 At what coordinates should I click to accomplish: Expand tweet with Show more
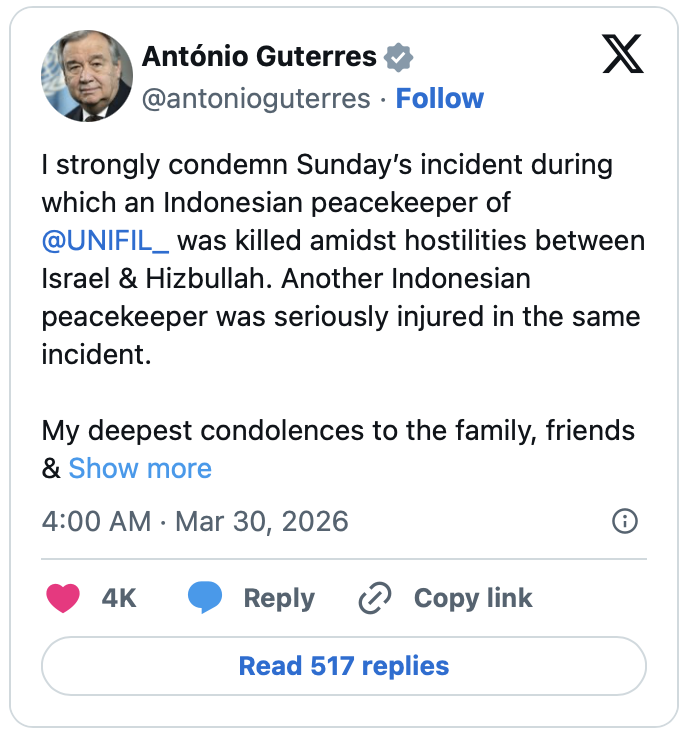pos(140,468)
